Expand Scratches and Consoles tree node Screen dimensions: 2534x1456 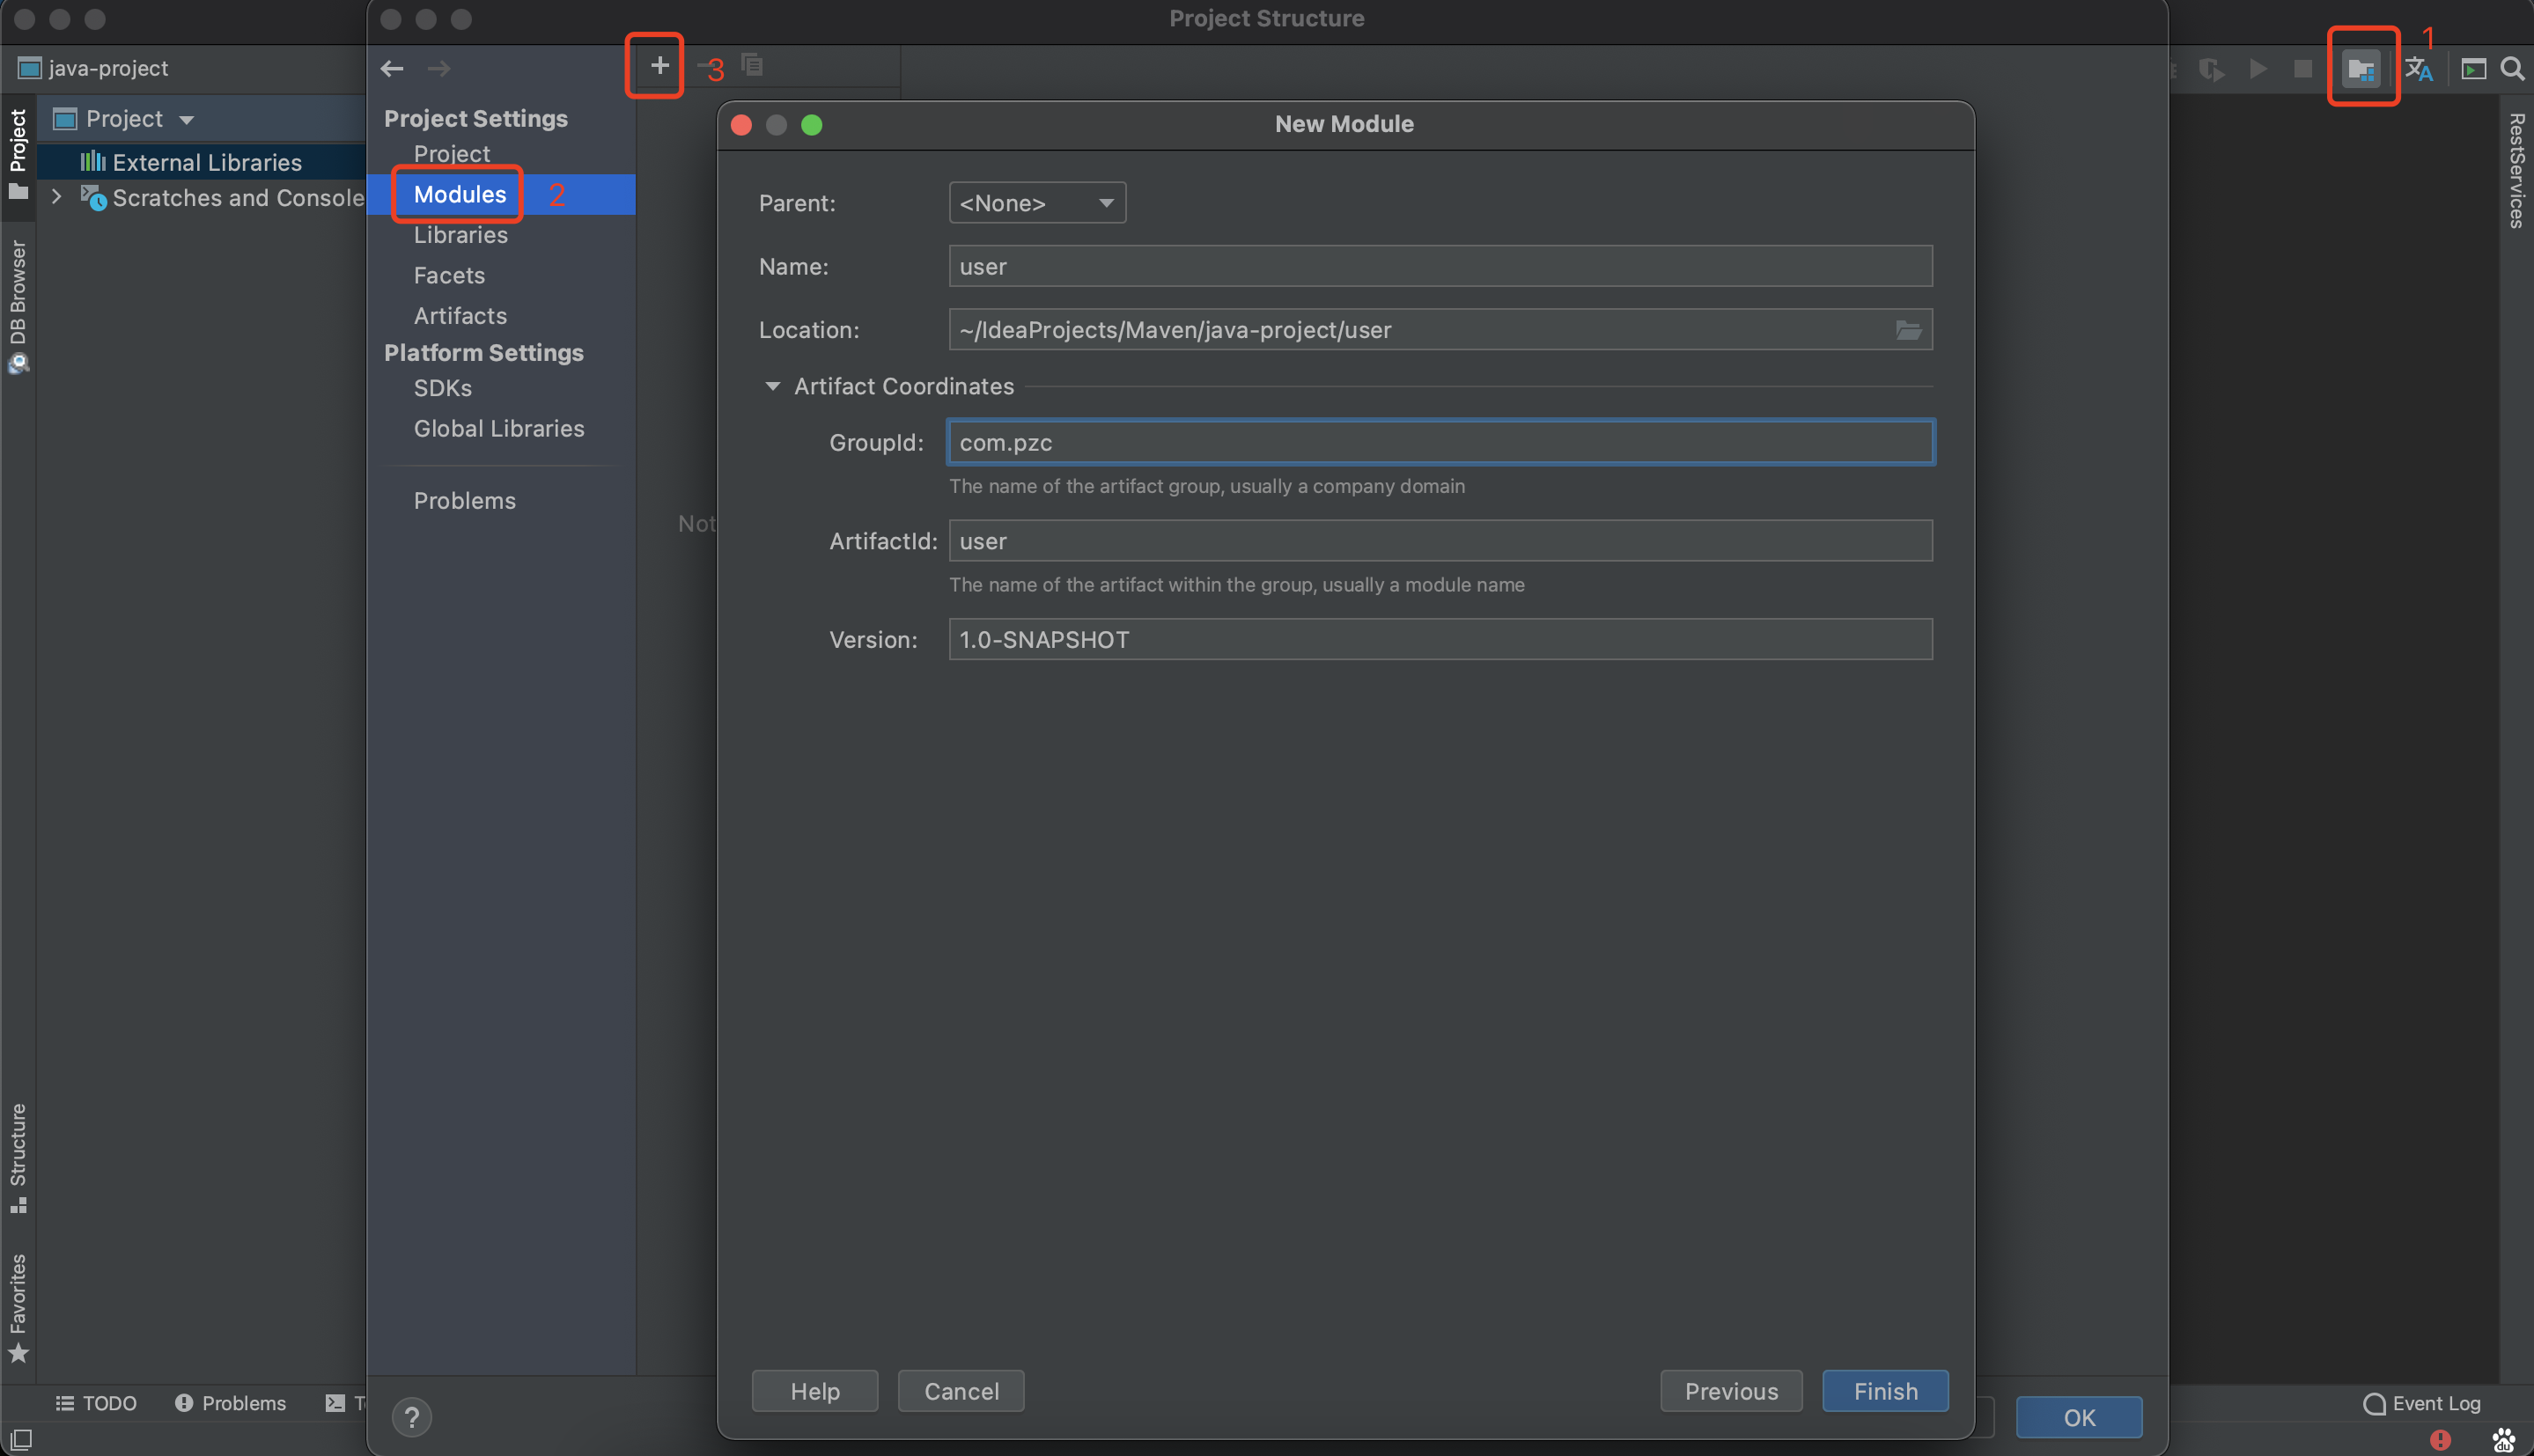57,197
